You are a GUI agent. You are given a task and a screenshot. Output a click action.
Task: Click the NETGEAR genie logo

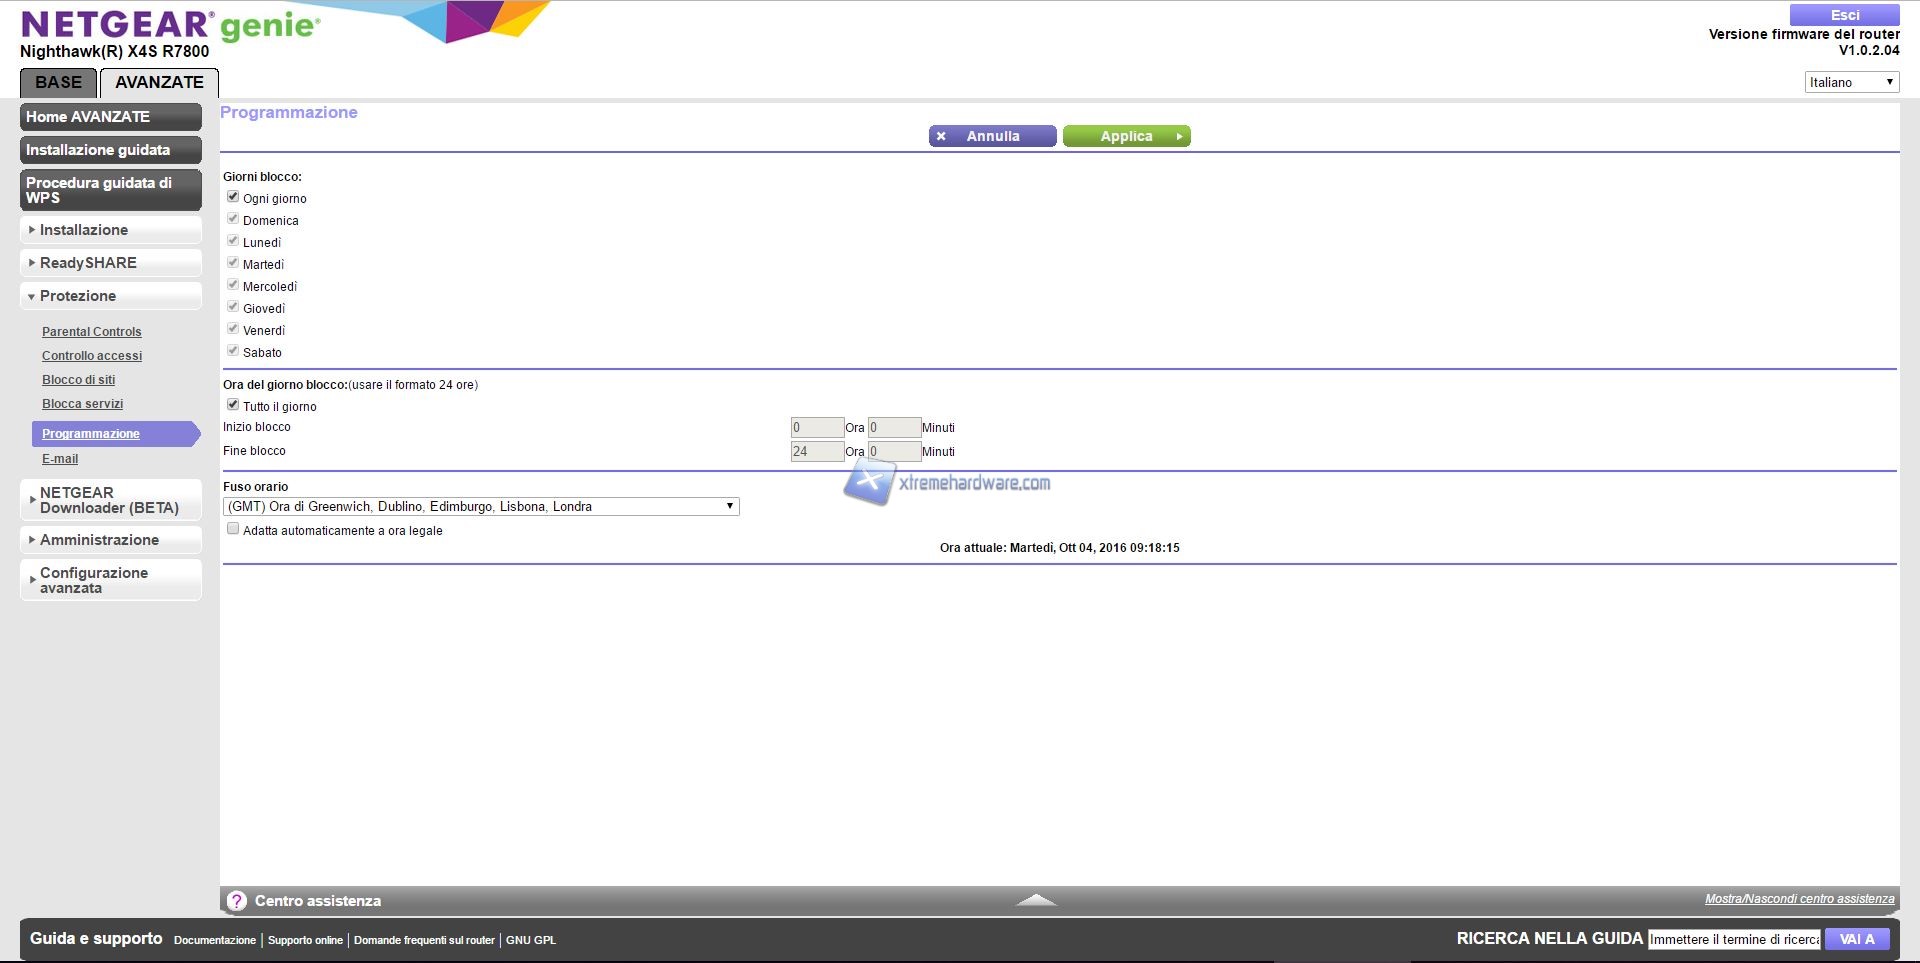point(170,26)
